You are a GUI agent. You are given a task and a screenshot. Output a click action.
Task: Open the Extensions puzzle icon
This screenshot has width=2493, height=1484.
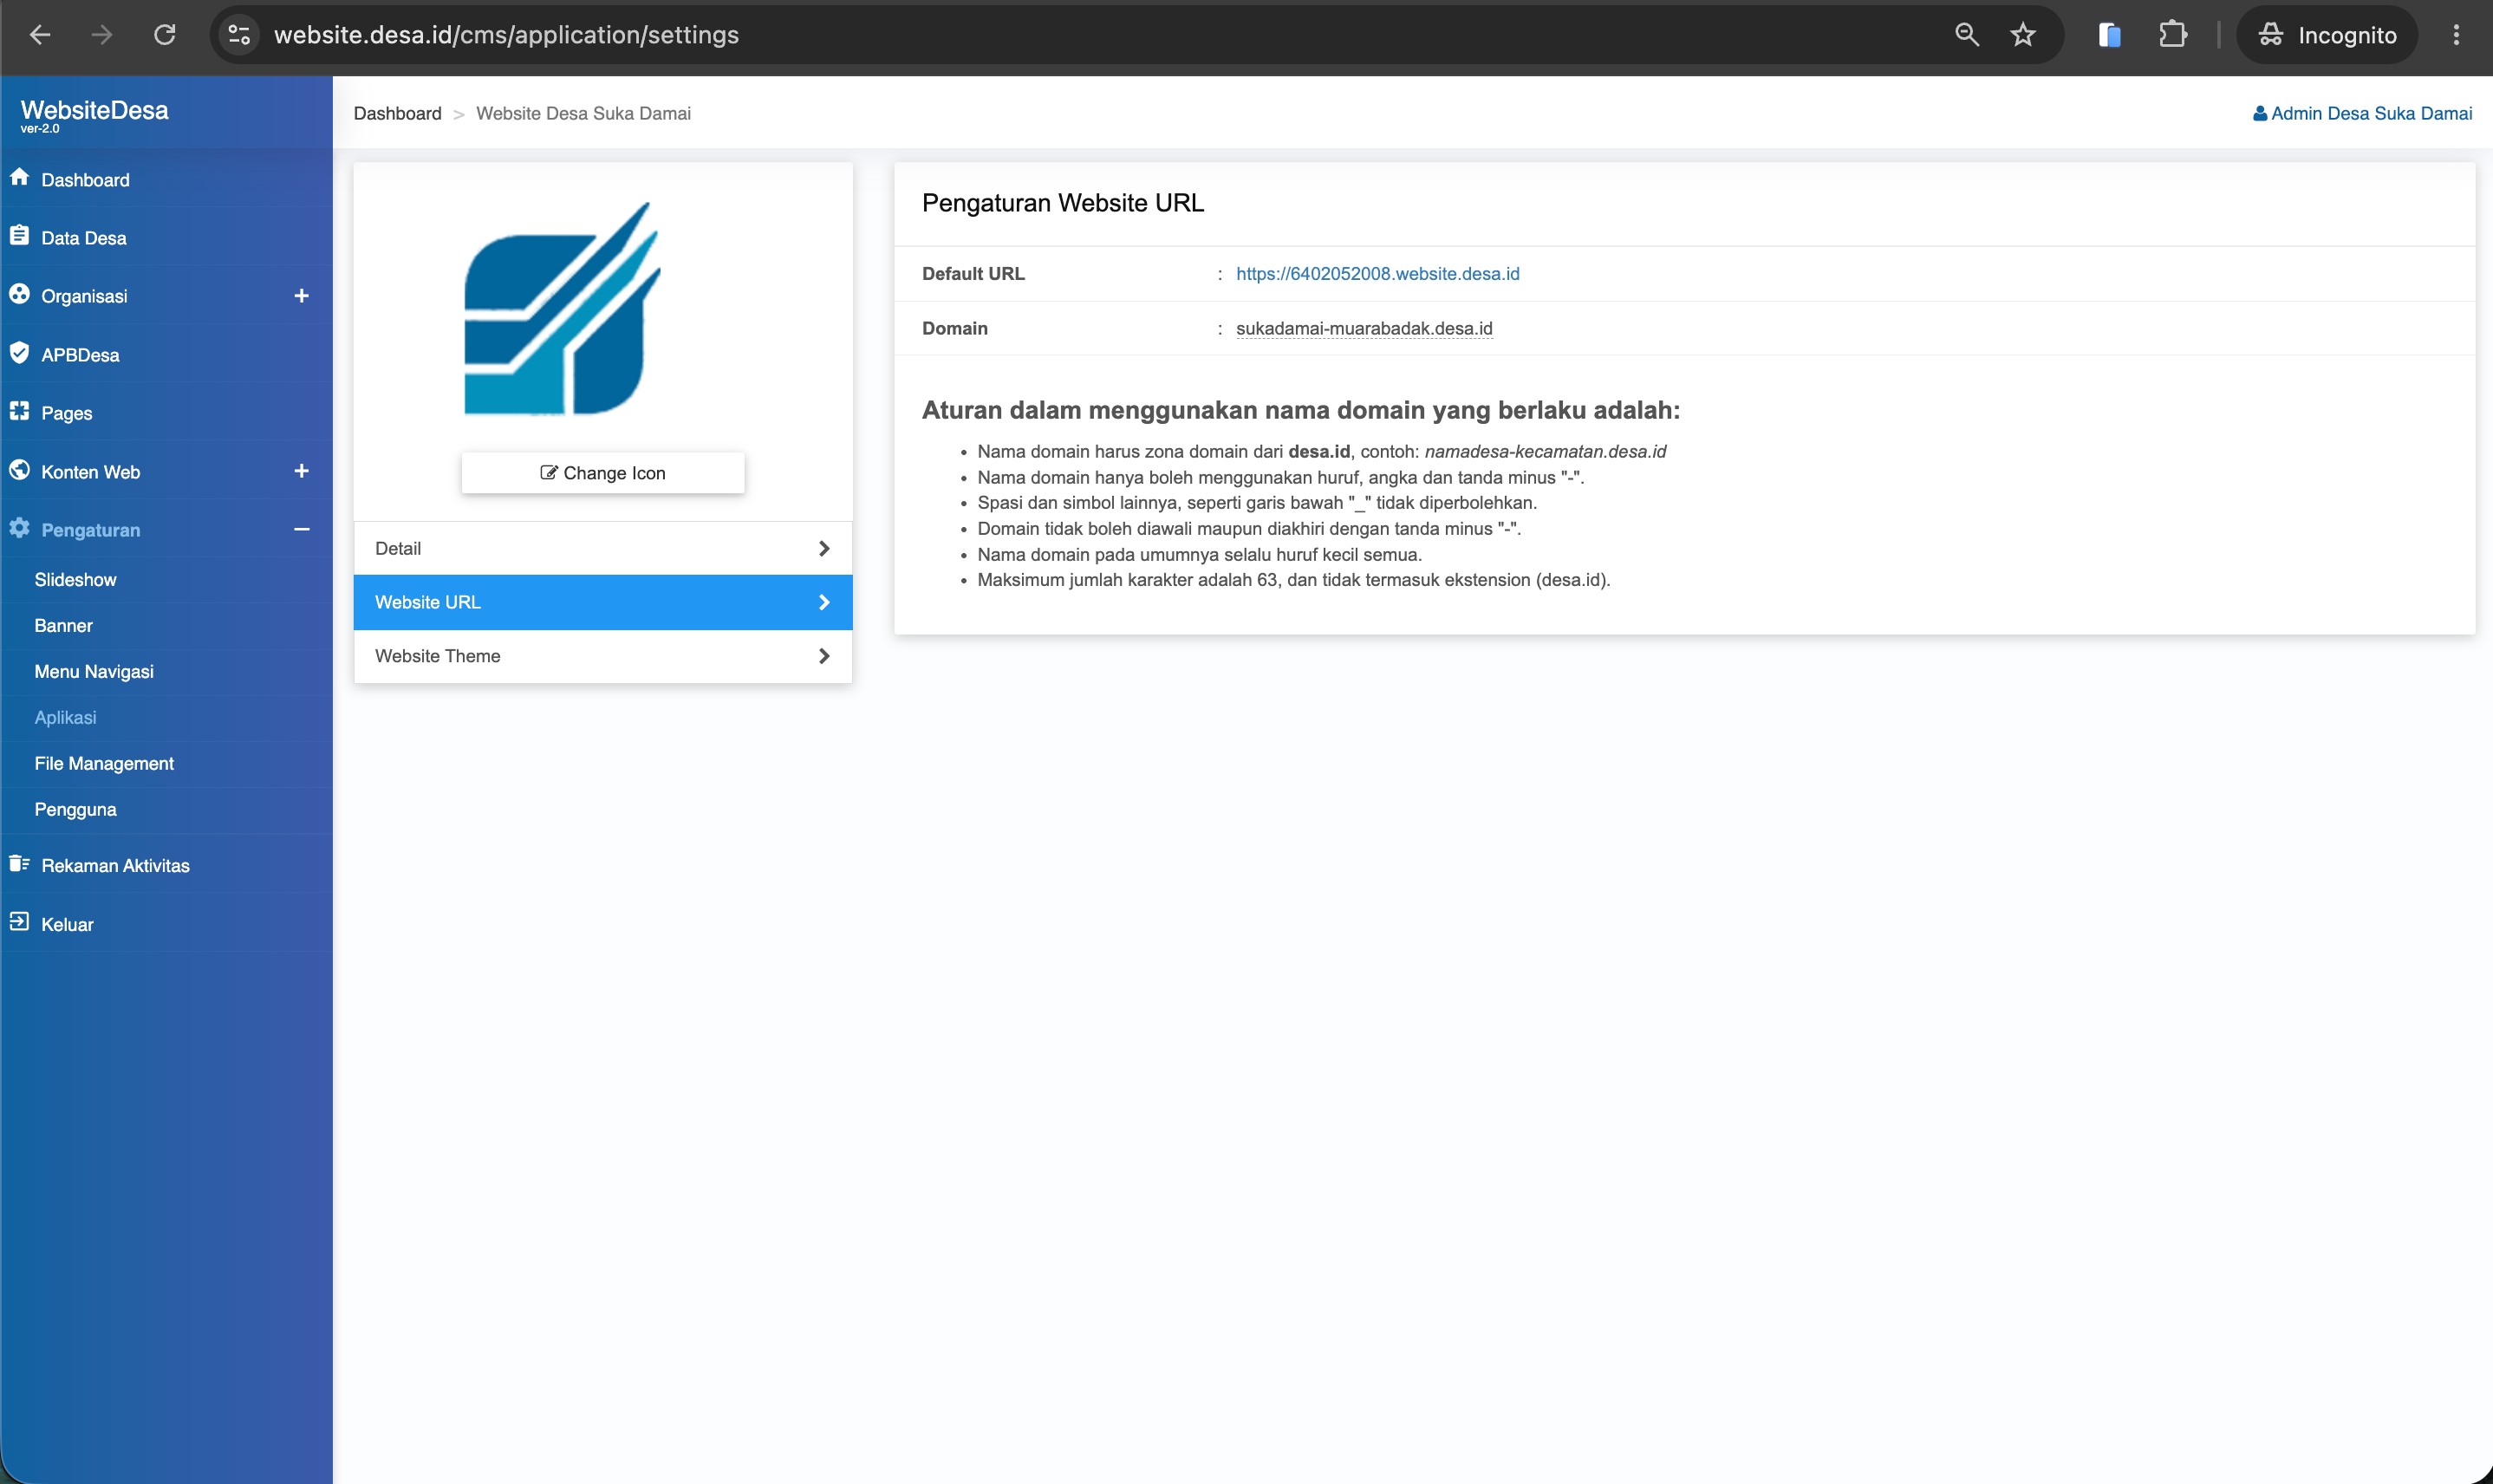point(2172,35)
